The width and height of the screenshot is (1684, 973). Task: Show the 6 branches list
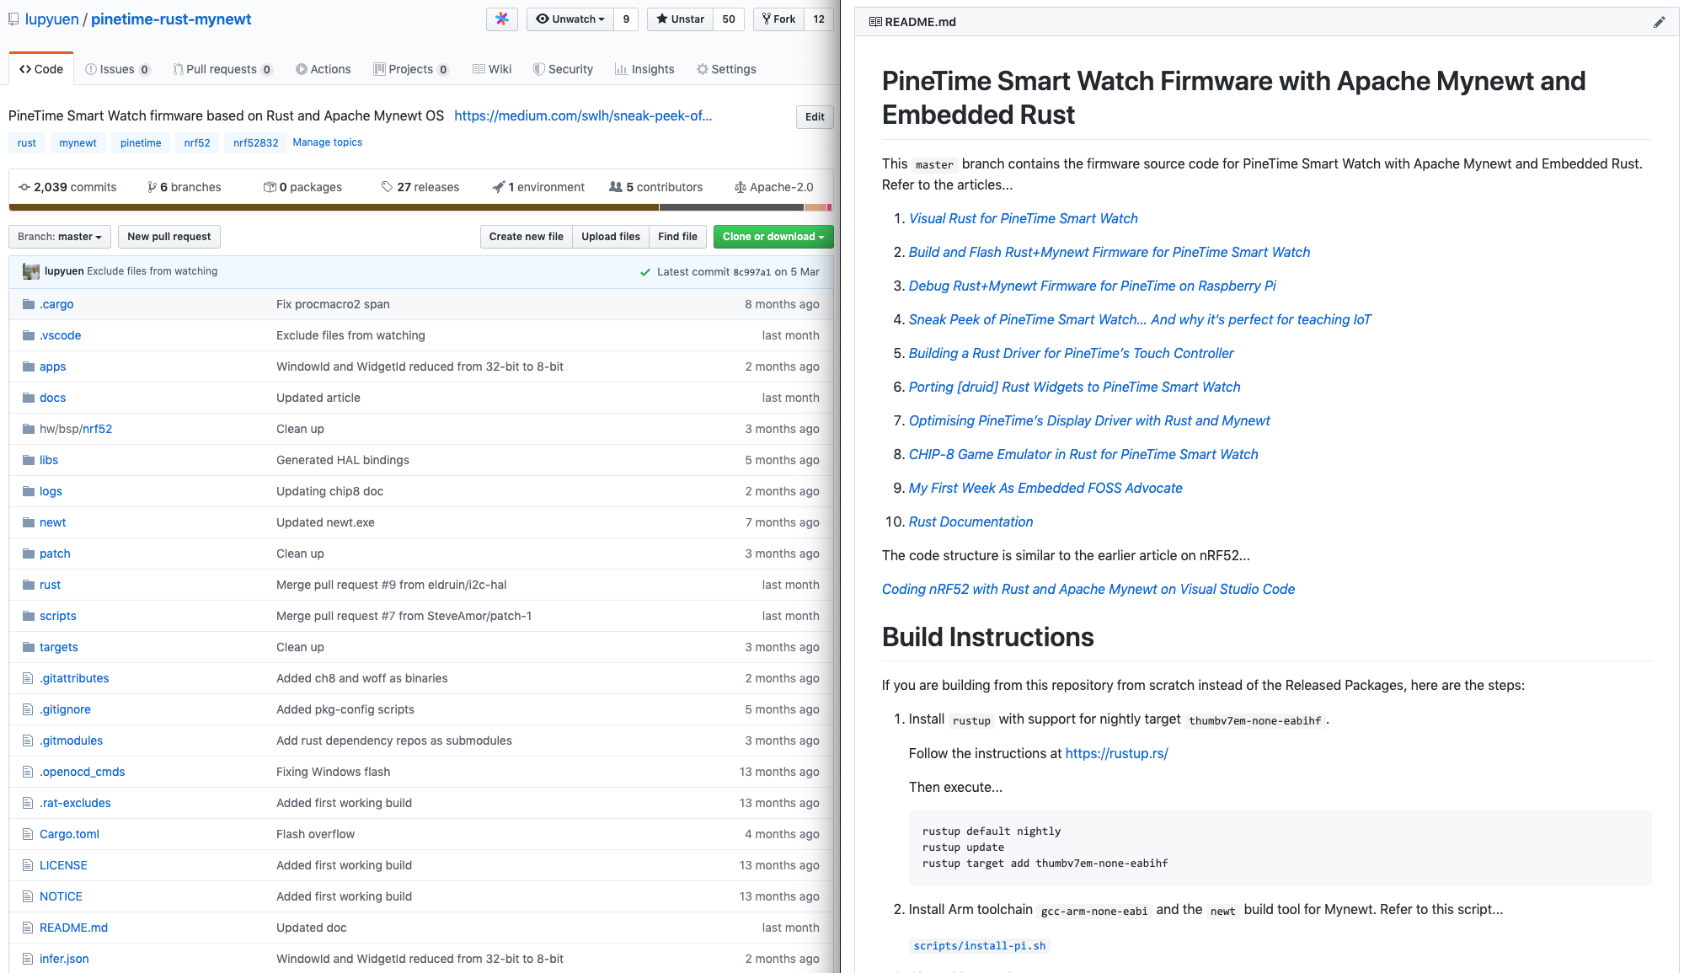(x=184, y=187)
